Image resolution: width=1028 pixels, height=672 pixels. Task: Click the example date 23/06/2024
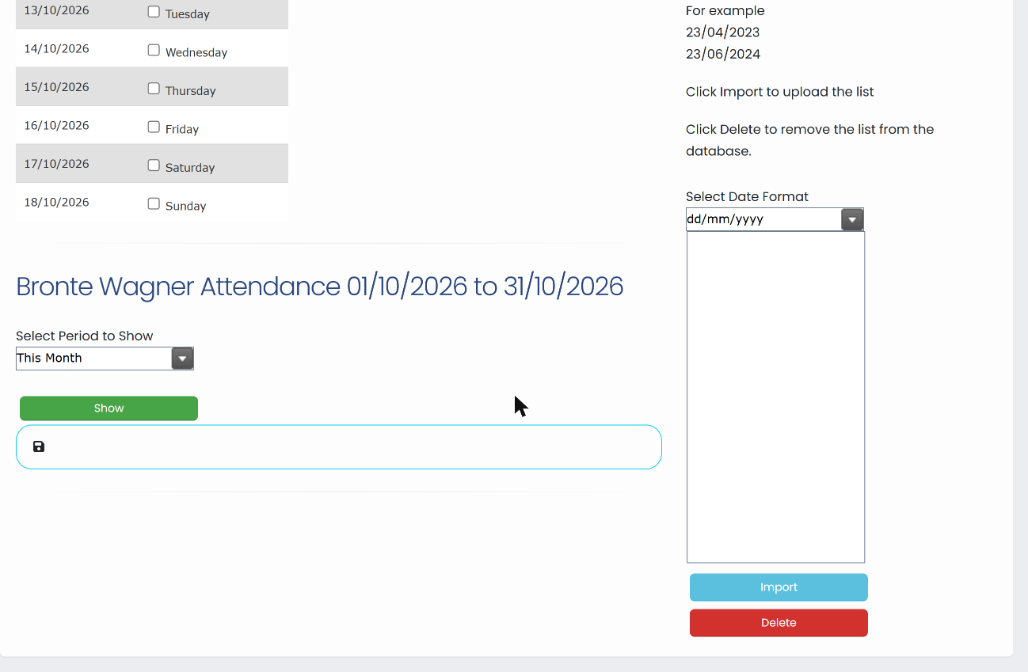pos(722,54)
